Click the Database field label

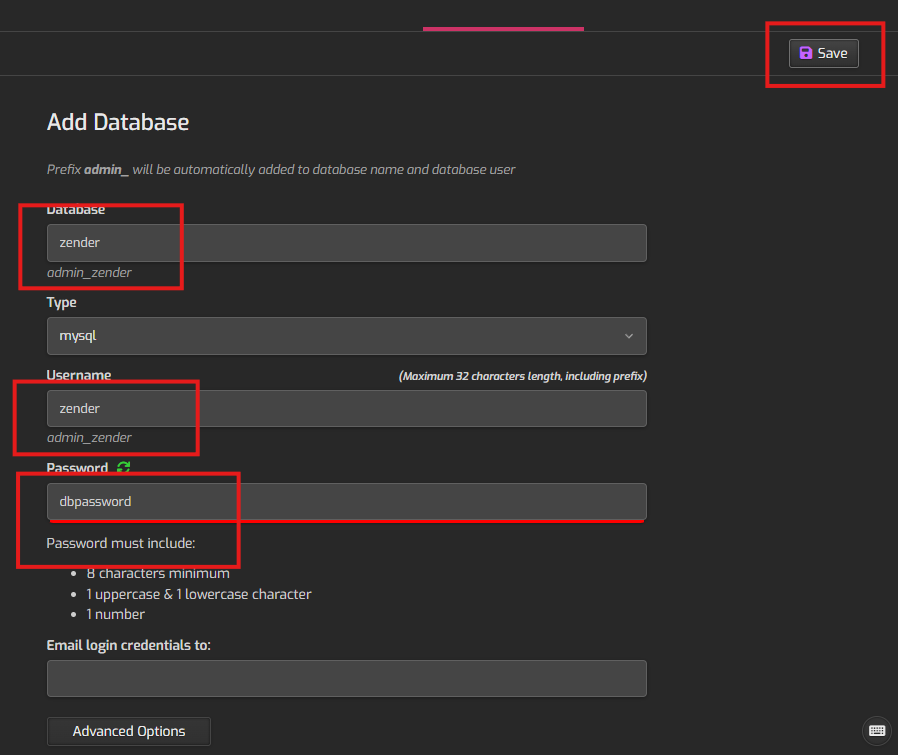click(x=76, y=210)
